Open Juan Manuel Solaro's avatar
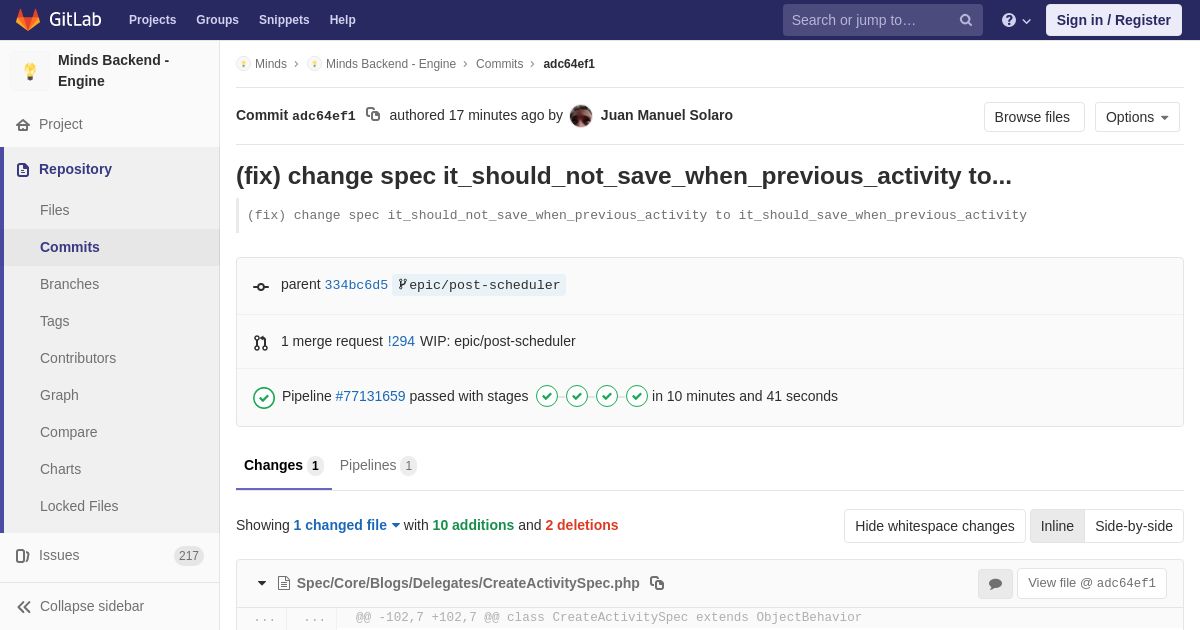 (581, 116)
